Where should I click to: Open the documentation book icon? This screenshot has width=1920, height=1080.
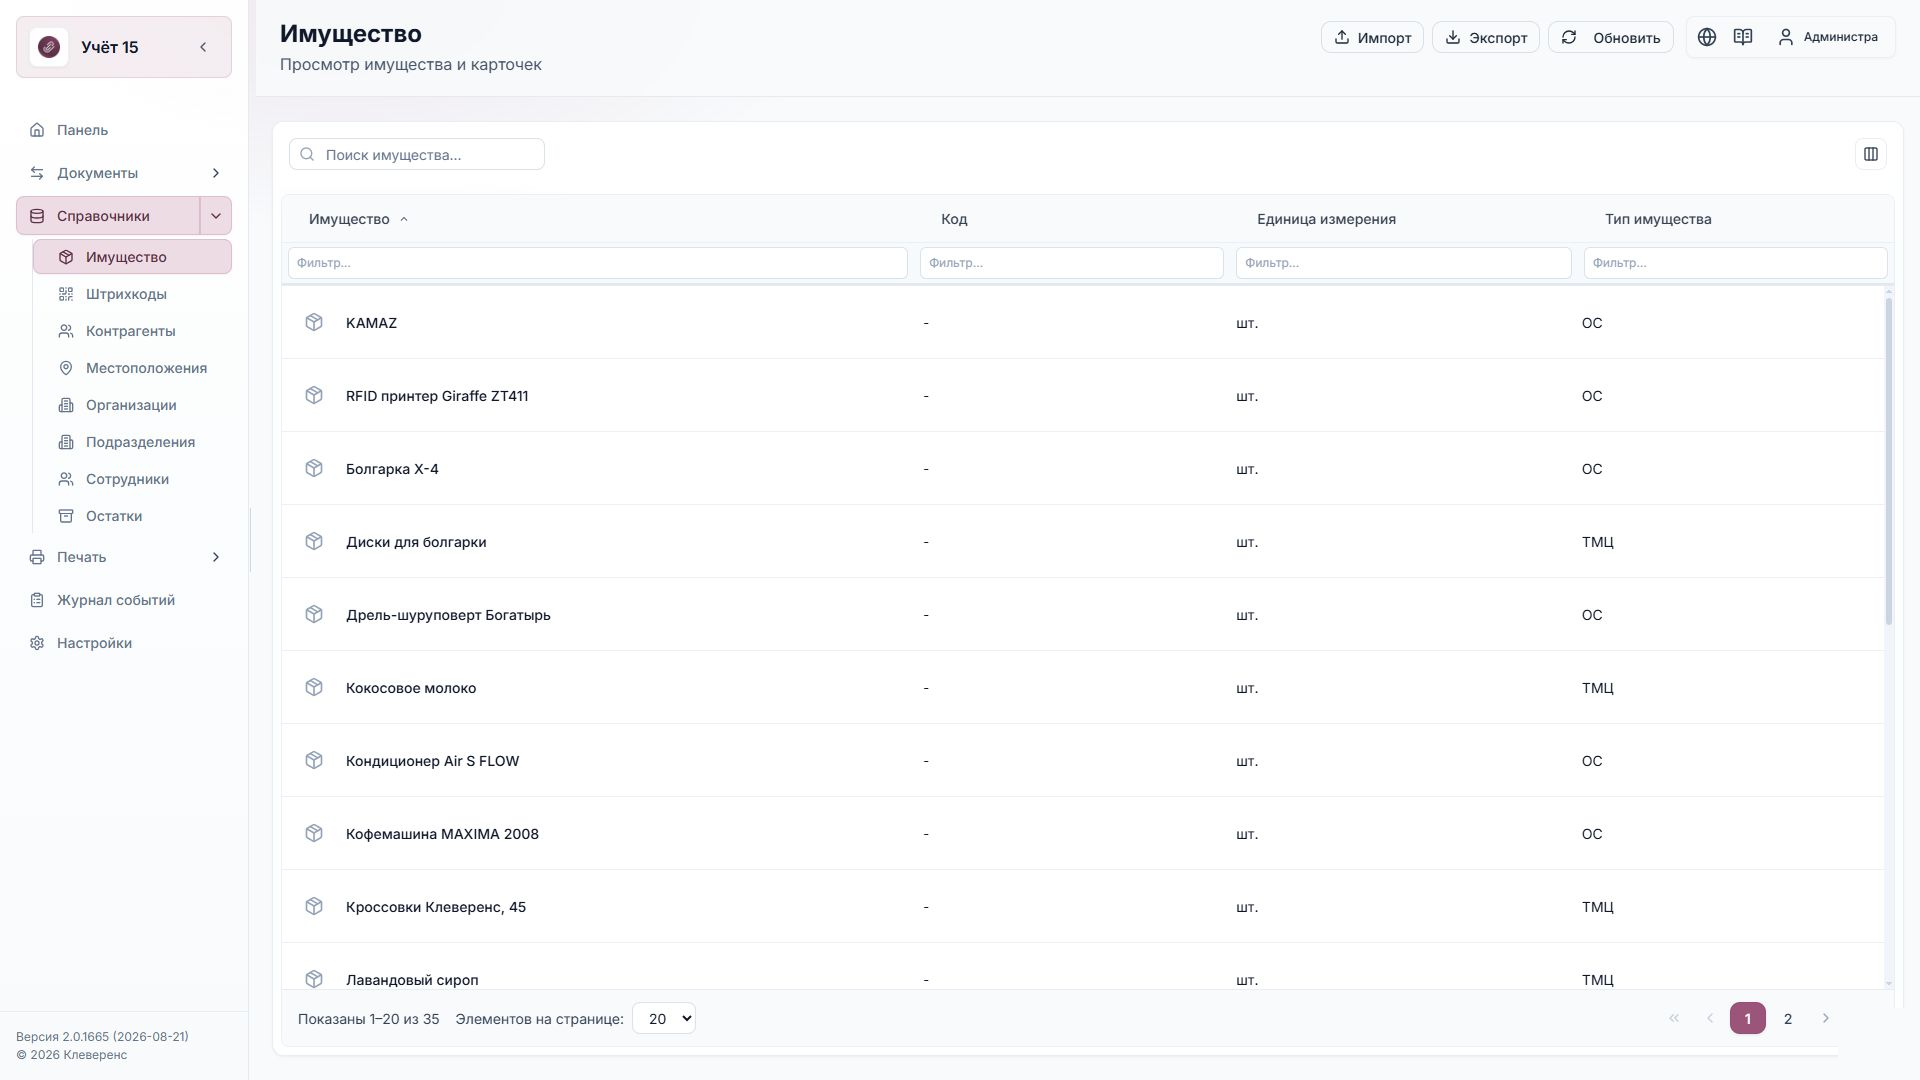point(1743,37)
